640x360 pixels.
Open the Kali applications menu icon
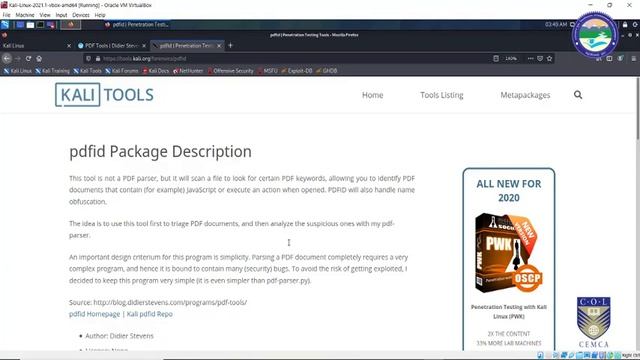pos(5,25)
